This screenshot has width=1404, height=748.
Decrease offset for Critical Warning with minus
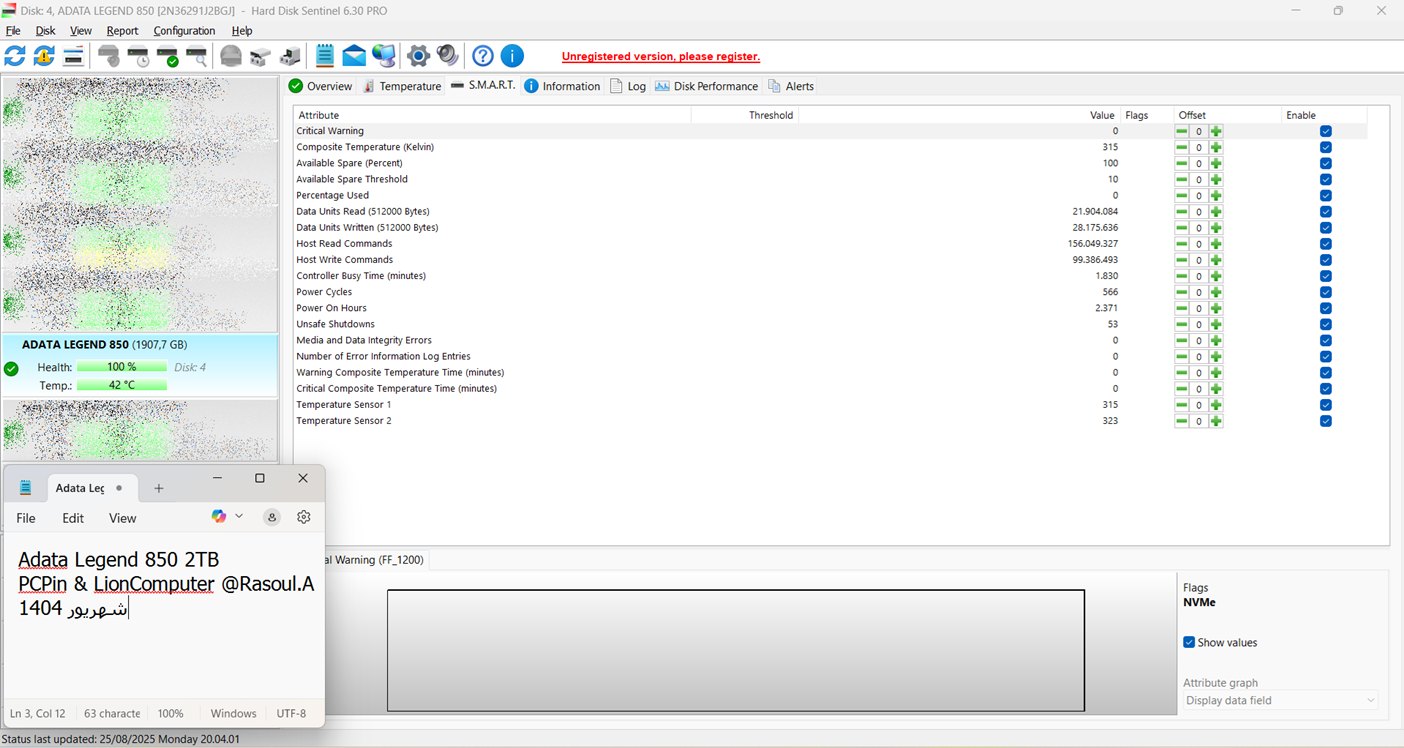point(1181,131)
